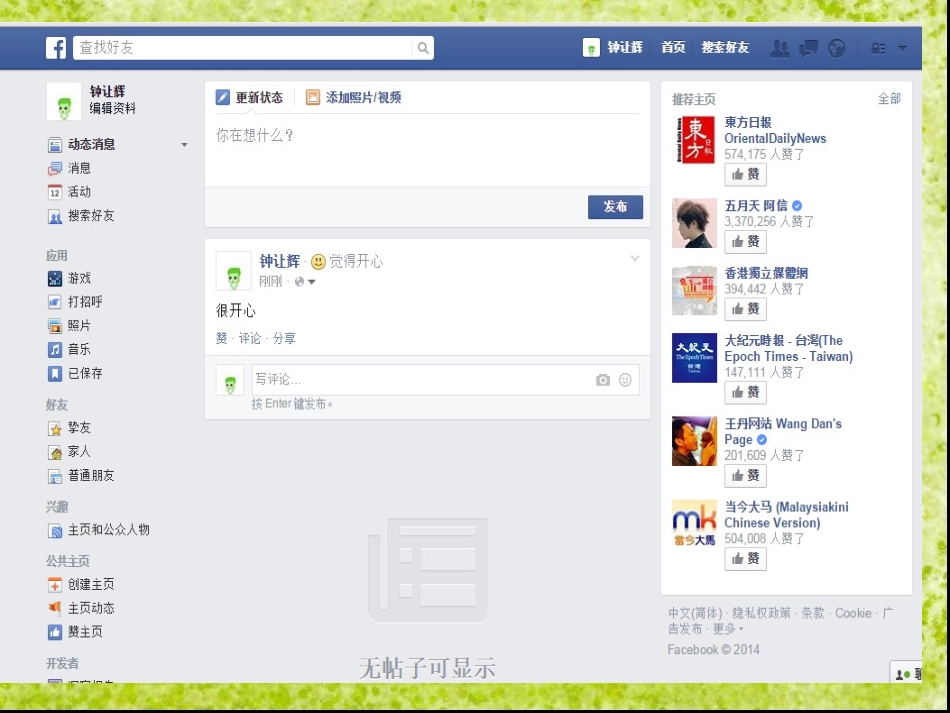
Task: Go to 首页 in top bar
Action: 673,47
